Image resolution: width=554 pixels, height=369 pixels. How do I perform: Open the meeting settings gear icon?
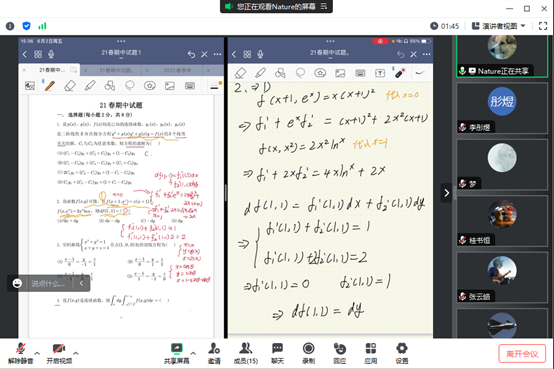402,353
